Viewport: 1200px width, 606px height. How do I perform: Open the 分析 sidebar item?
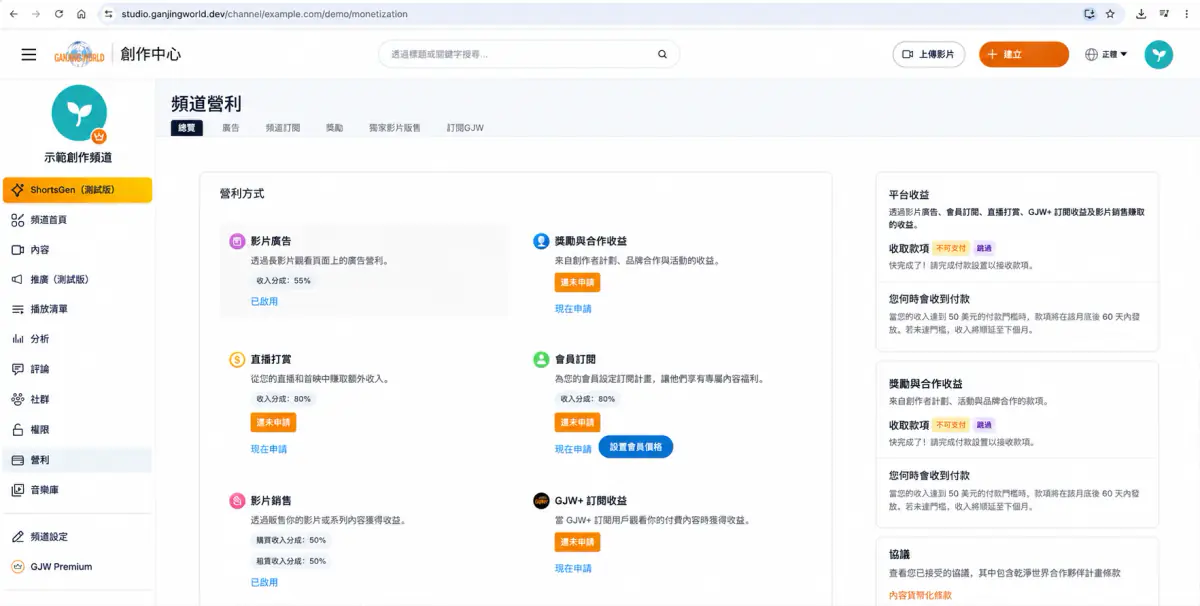click(x=76, y=340)
